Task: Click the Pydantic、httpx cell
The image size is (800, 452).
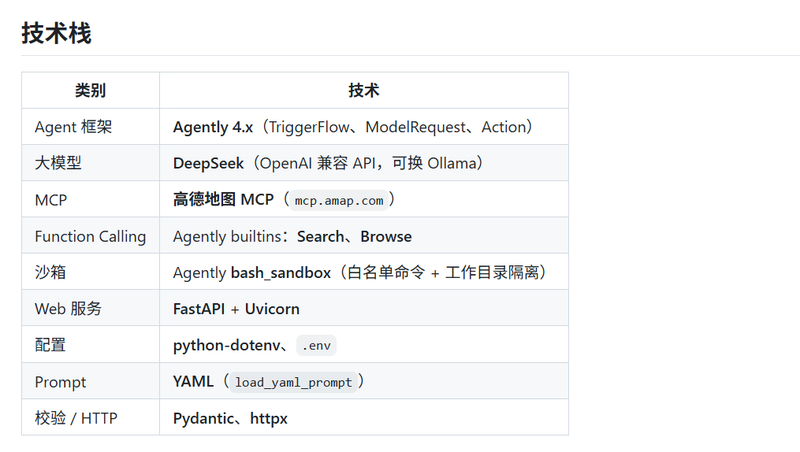Action: click(364, 417)
